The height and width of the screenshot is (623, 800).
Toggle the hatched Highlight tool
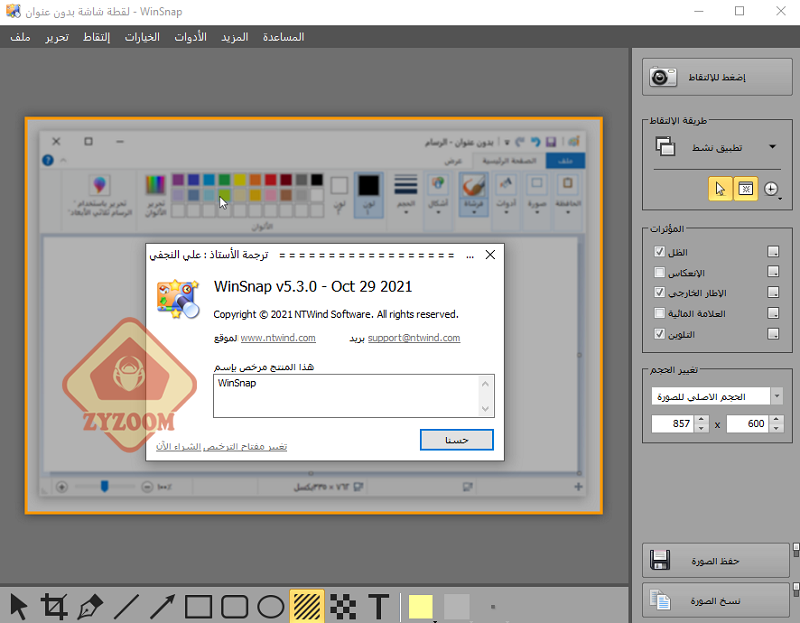(307, 607)
